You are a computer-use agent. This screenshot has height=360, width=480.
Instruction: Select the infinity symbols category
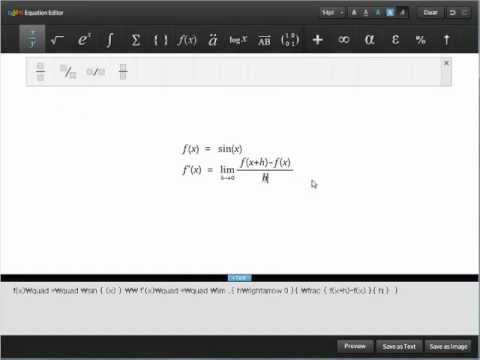[x=344, y=40]
